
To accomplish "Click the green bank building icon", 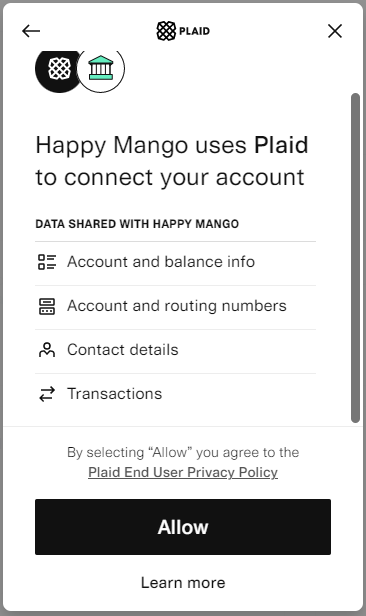I will [101, 68].
